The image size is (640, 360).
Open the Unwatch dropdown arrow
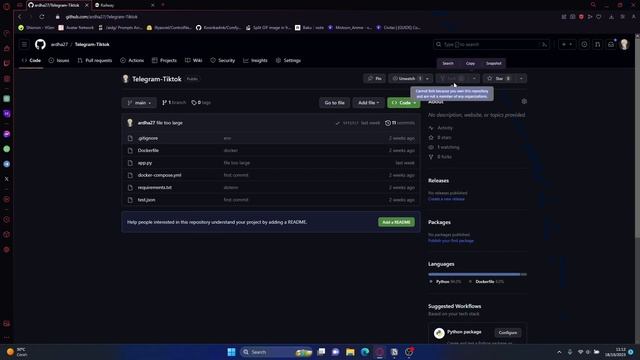[x=428, y=78]
